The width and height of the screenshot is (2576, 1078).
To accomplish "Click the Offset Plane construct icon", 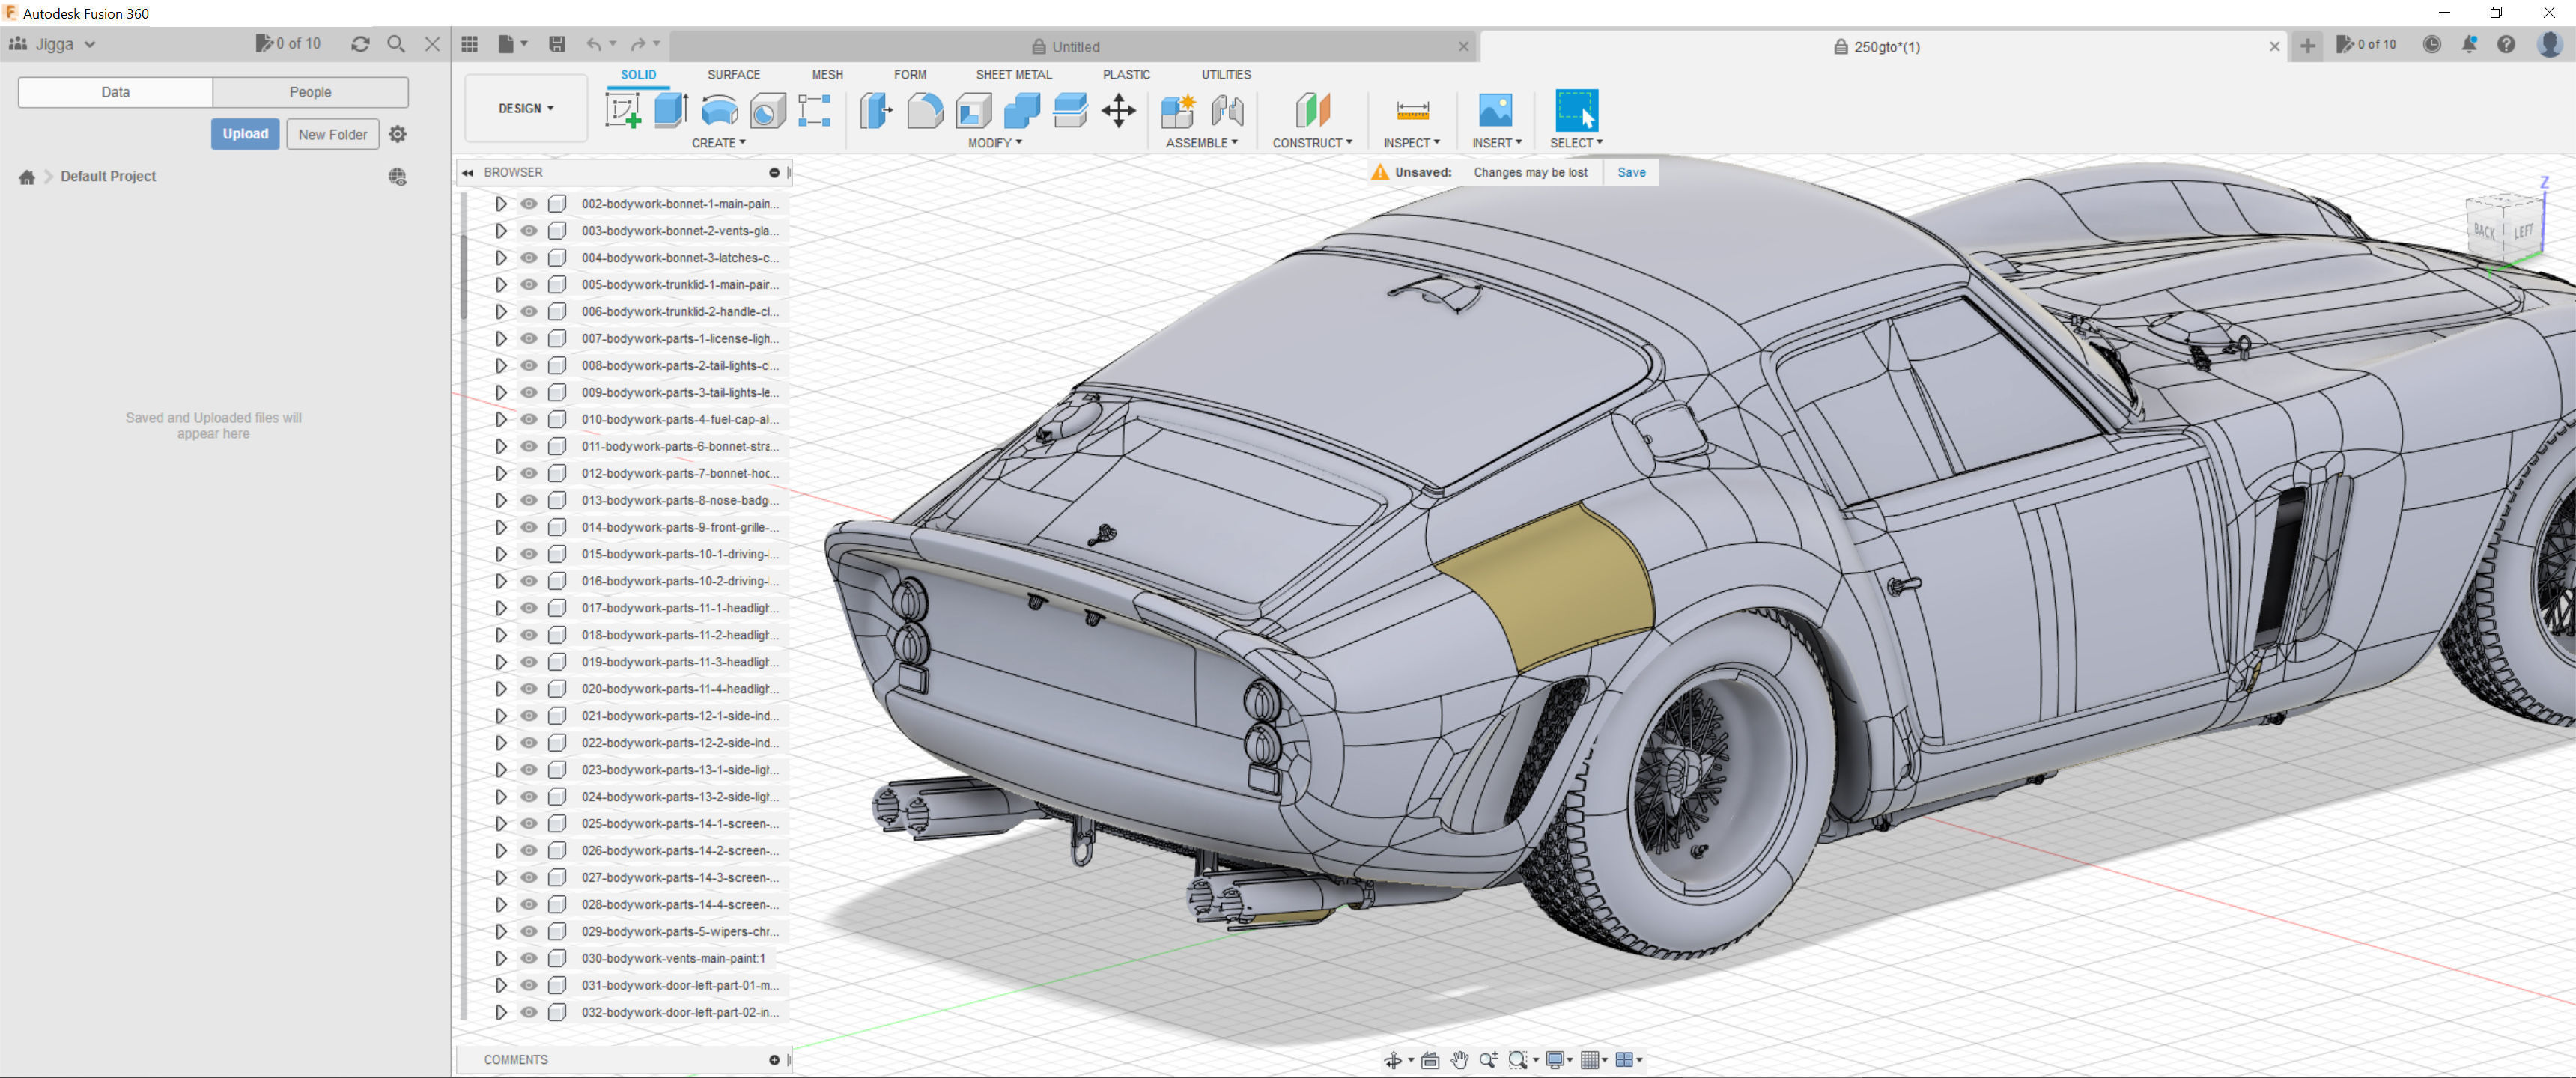I will click(x=1313, y=110).
